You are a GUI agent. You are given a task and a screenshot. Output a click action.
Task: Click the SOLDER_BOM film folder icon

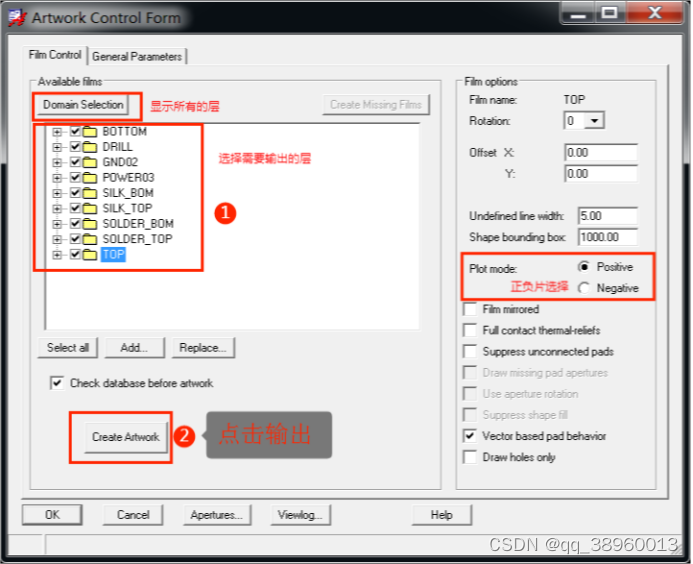[89, 224]
